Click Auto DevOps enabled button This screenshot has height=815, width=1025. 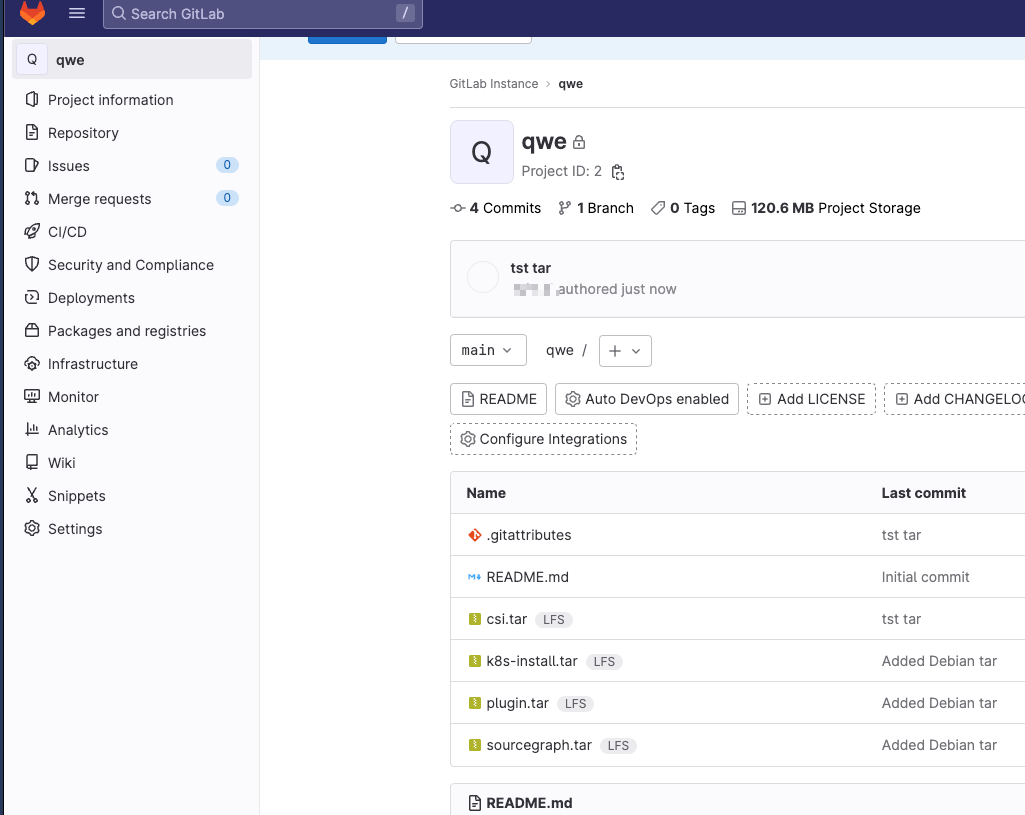pyautogui.click(x=647, y=399)
